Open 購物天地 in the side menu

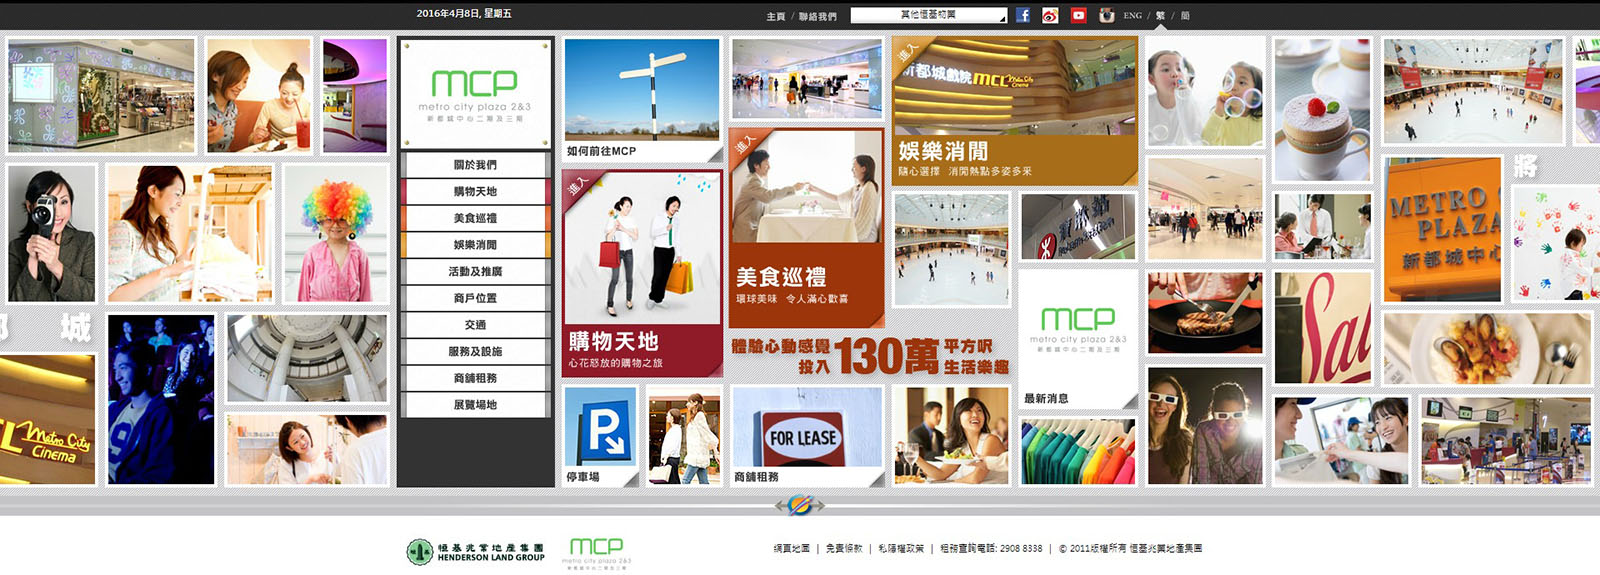click(475, 192)
